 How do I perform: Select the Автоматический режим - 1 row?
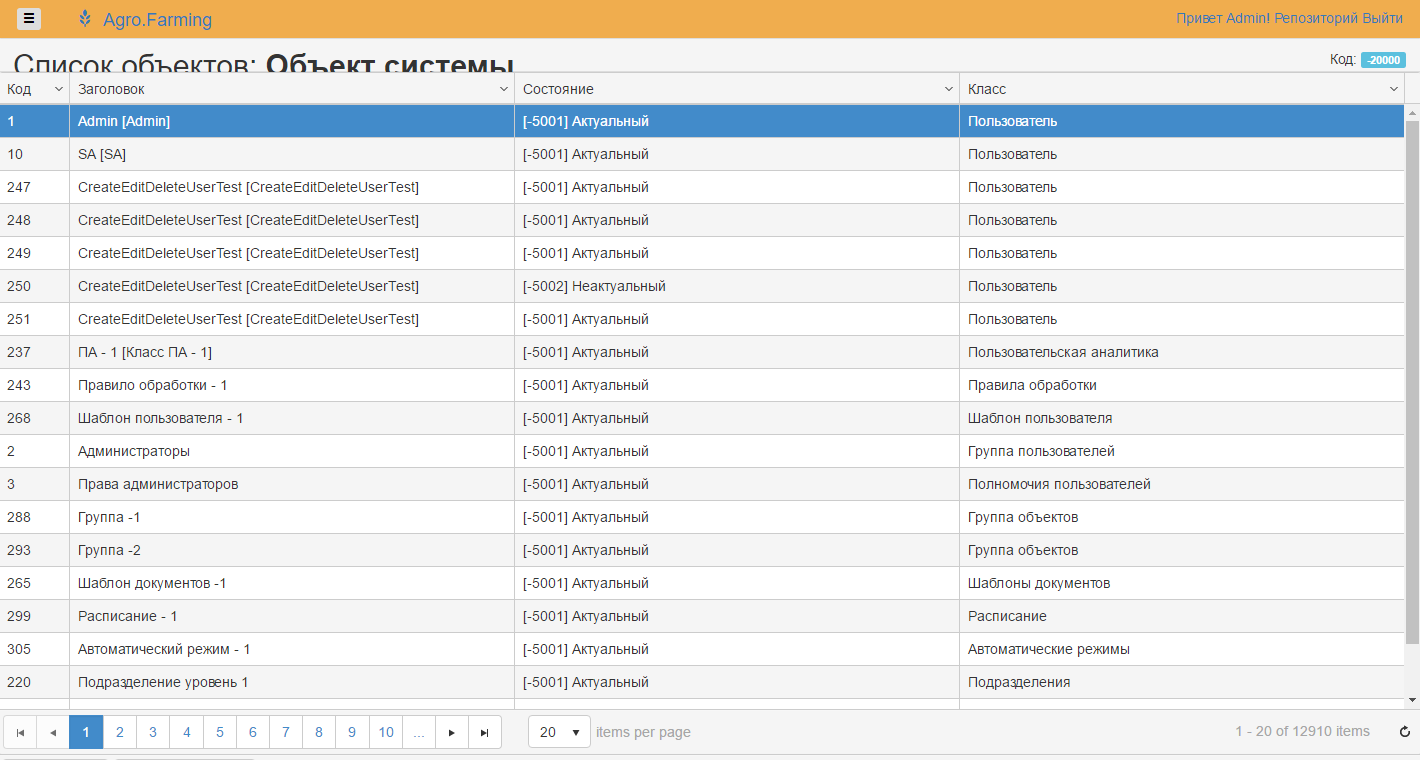pyautogui.click(x=702, y=649)
